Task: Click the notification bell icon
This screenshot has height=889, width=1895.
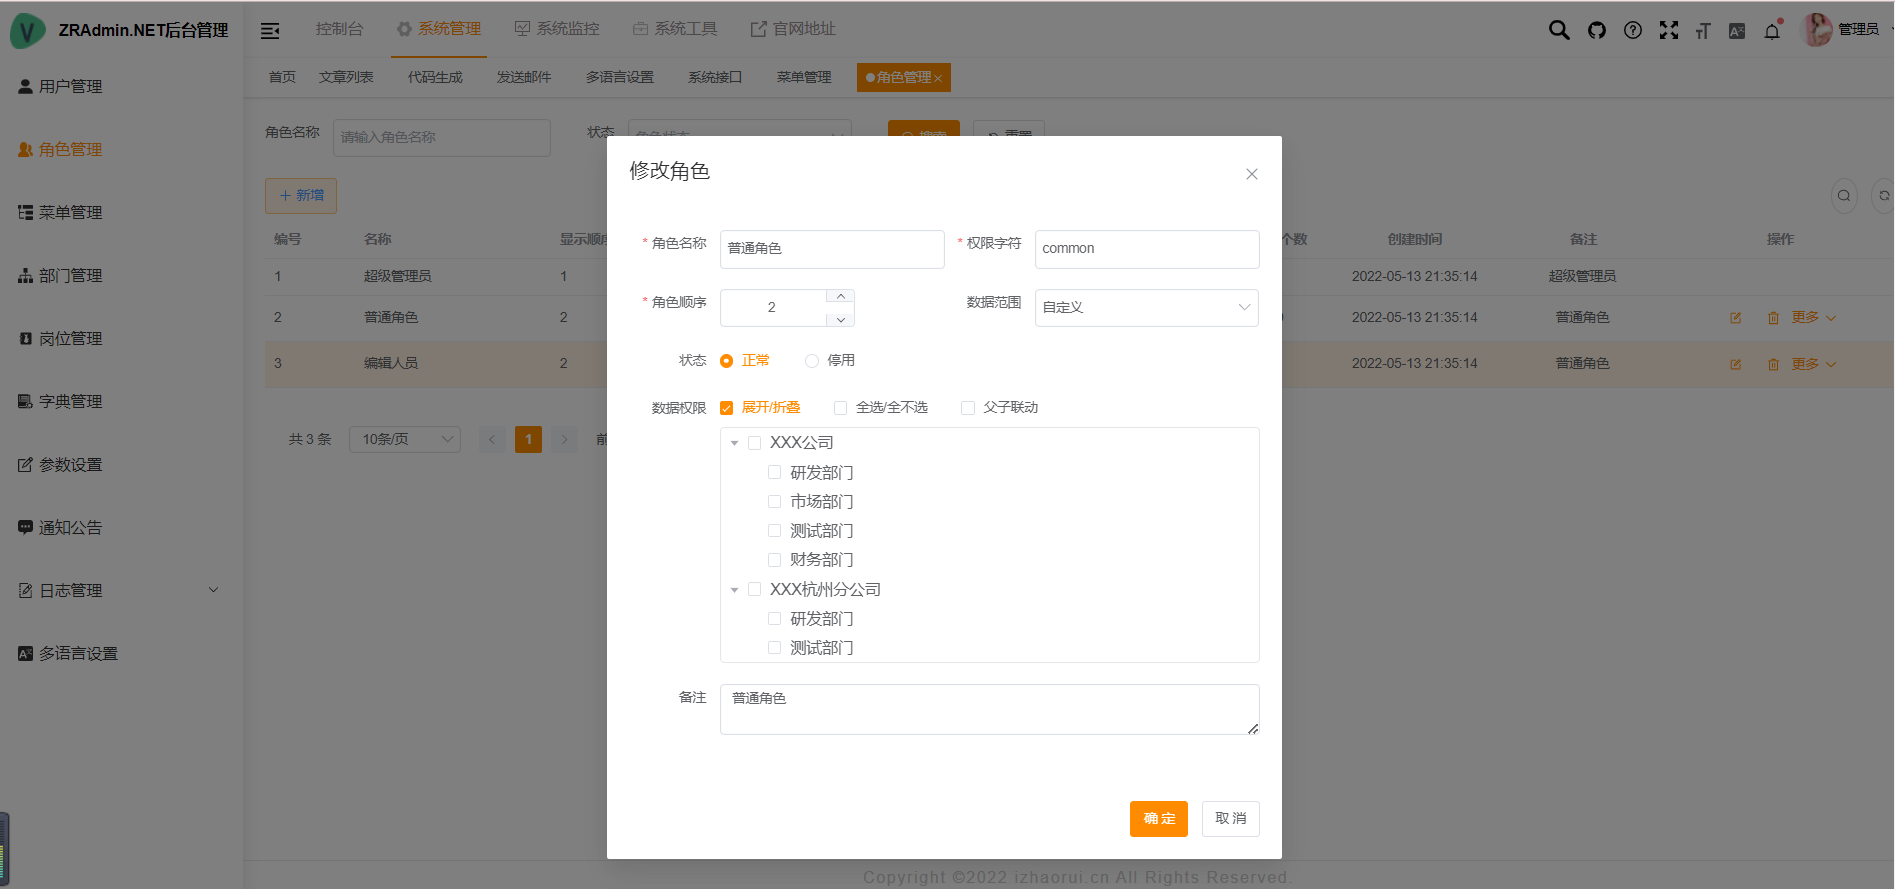Action: 1772,31
